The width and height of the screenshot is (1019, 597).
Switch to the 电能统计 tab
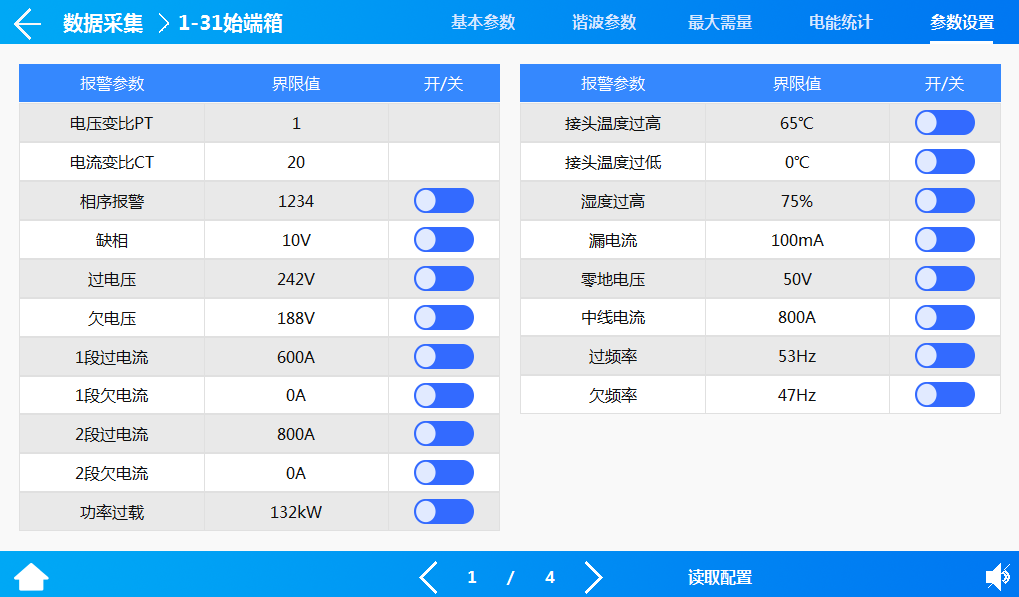(840, 23)
